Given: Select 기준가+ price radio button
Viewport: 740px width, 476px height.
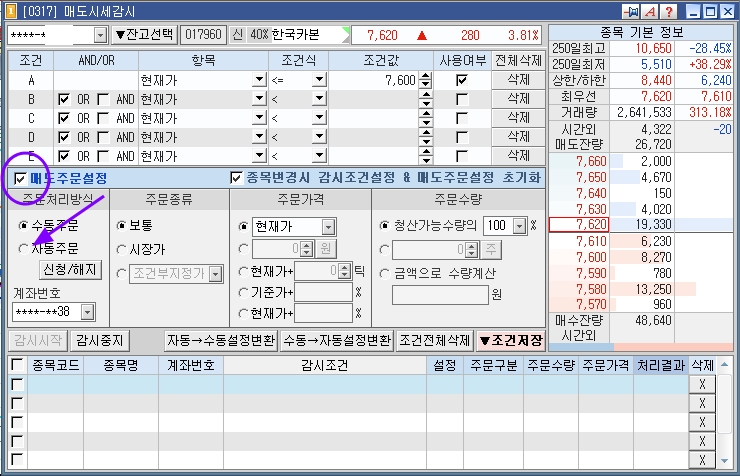Looking at the screenshot, I should tap(244, 293).
